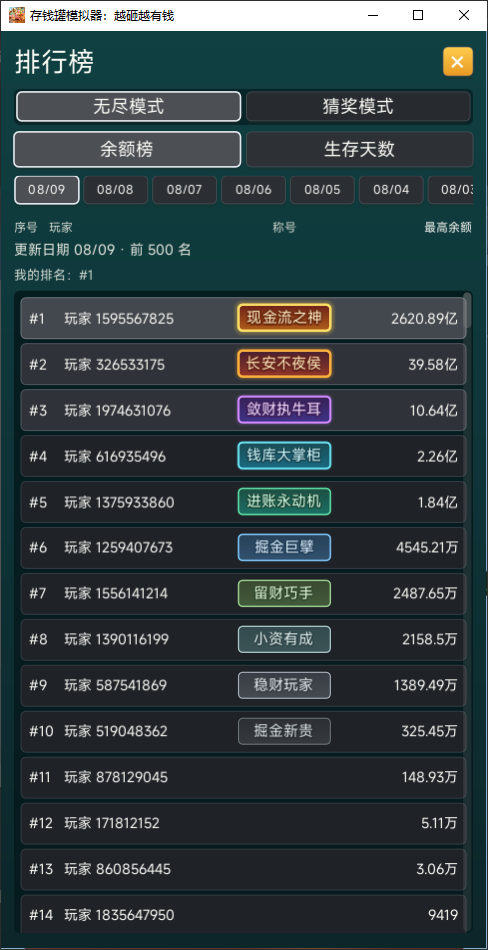Click the balance 2487.65万
488x950 pixels.
(426, 594)
